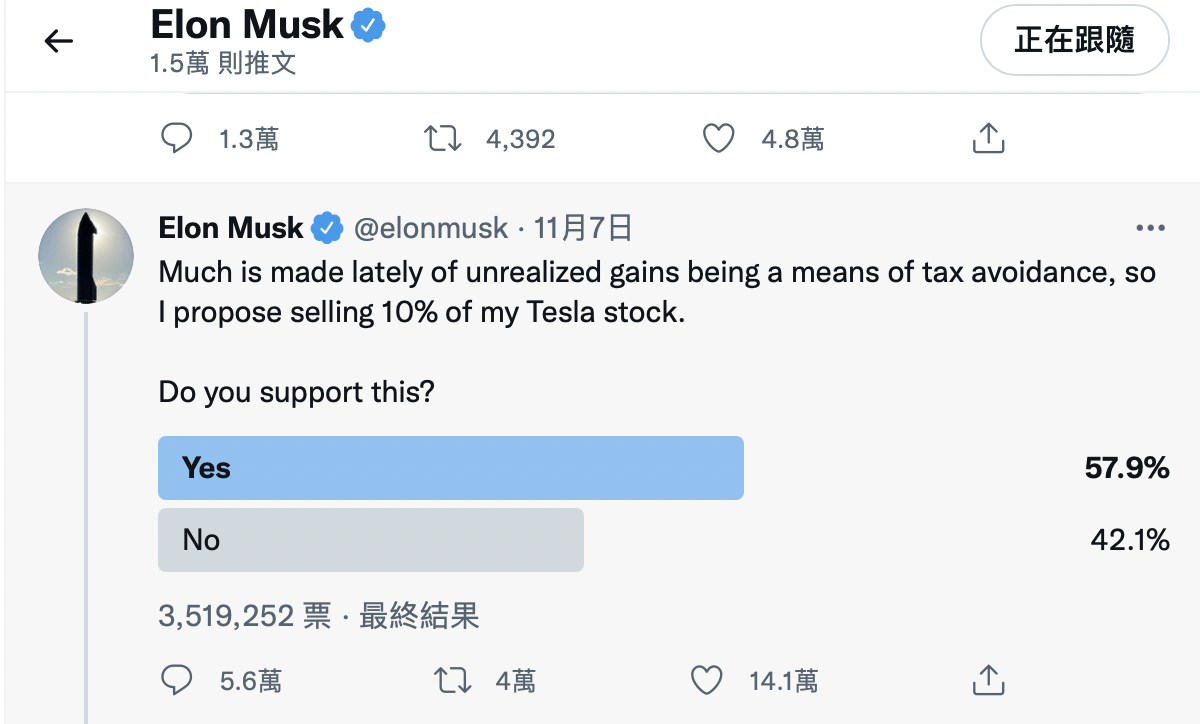The width and height of the screenshot is (1200, 724).
Task: Reply to the Tesla stock poll tweet
Action: [177, 681]
